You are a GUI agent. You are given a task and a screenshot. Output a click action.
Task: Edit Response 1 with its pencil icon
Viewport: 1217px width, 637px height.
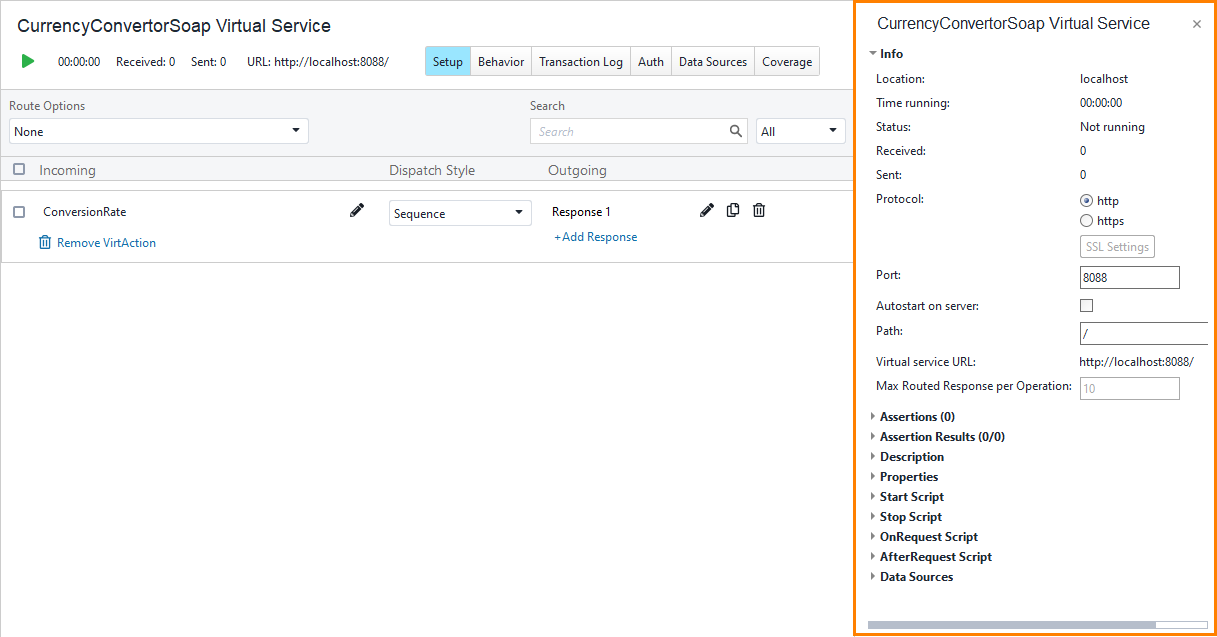707,210
